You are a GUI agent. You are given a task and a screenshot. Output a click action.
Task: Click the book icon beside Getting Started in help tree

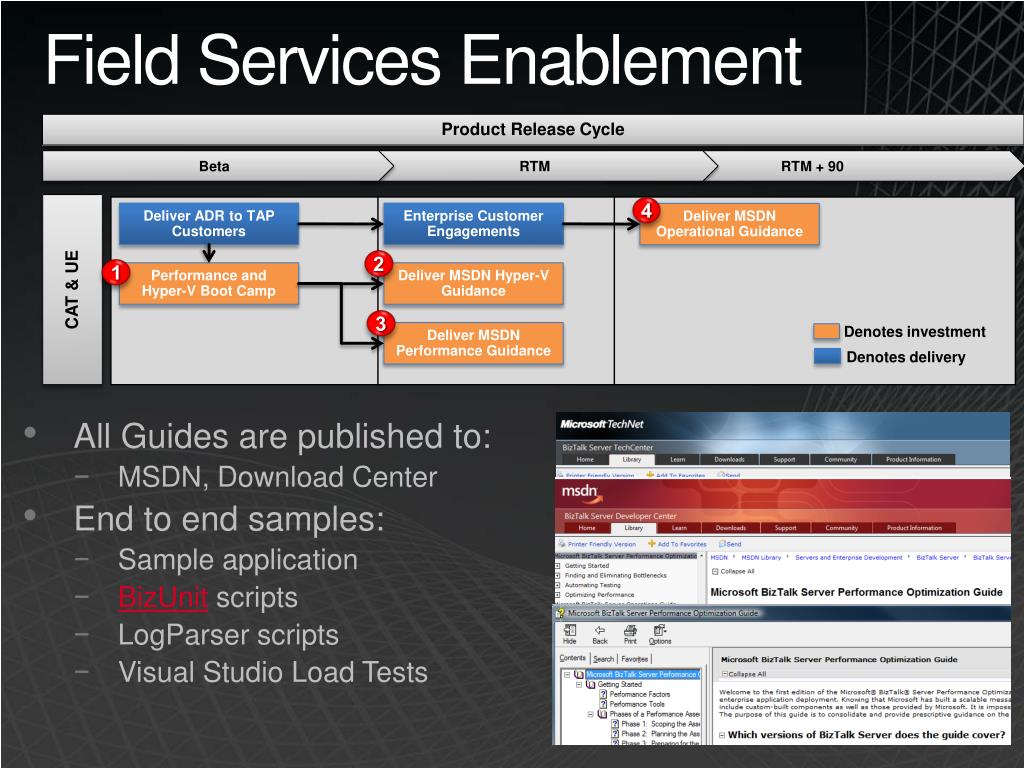coord(590,684)
